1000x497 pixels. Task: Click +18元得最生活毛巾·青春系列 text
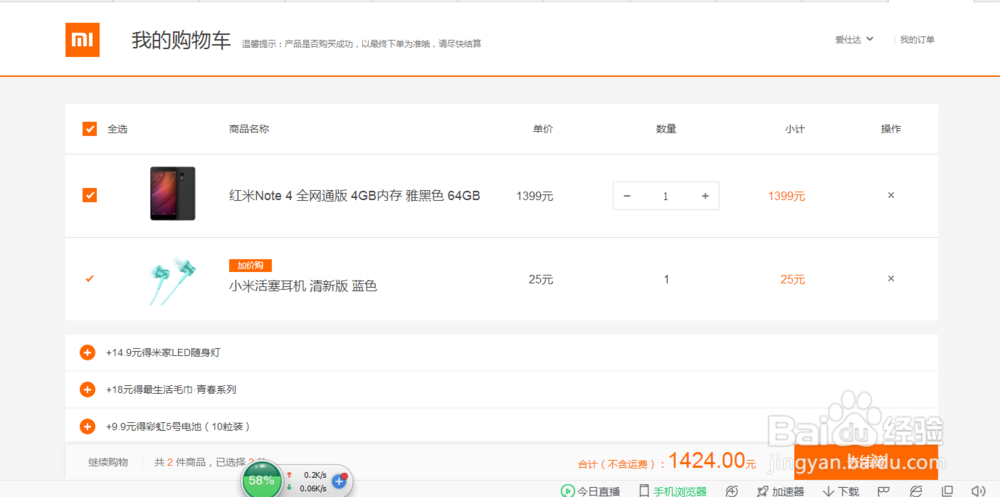pos(171,389)
